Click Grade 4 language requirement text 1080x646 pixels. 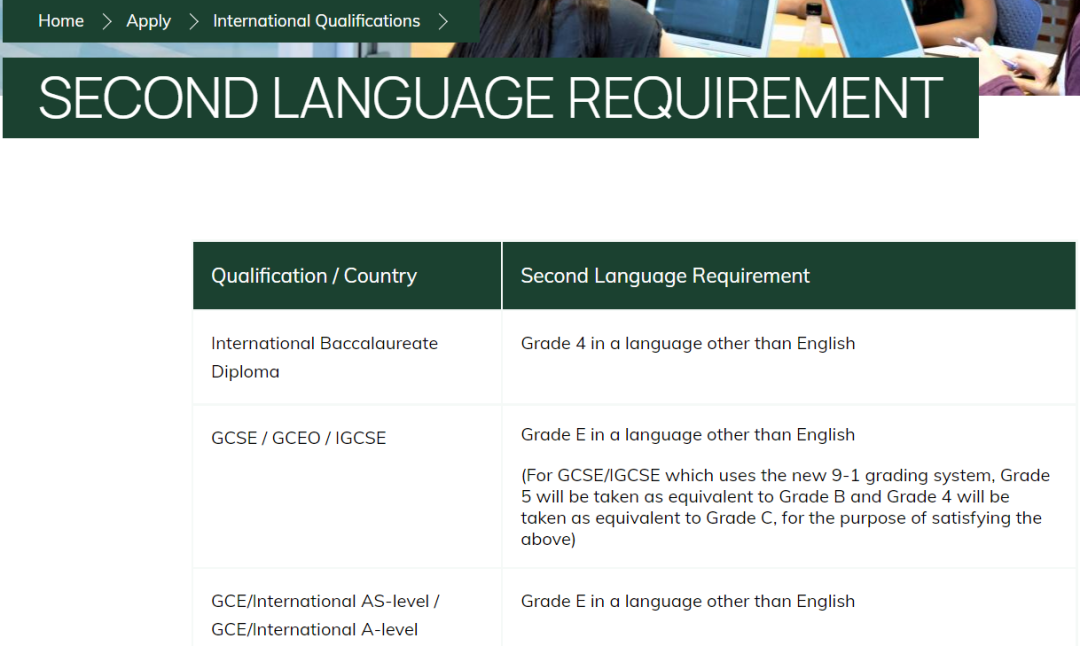point(688,343)
